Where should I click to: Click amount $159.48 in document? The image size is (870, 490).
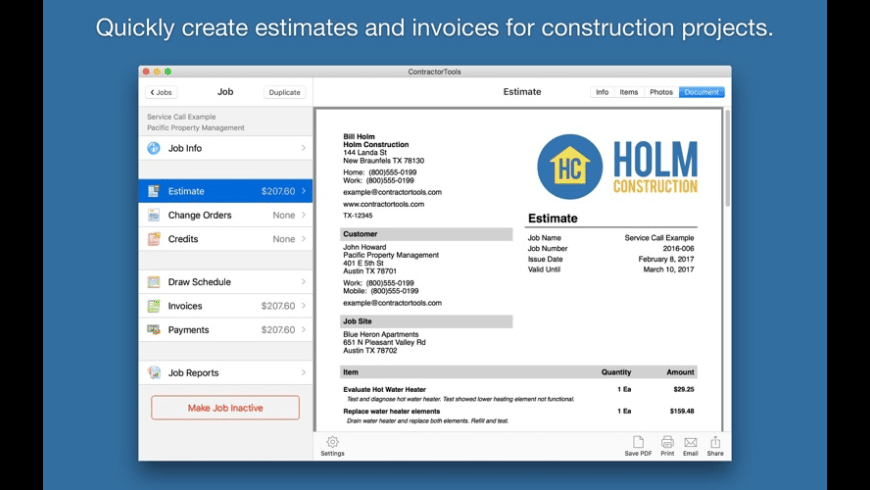[x=682, y=411]
